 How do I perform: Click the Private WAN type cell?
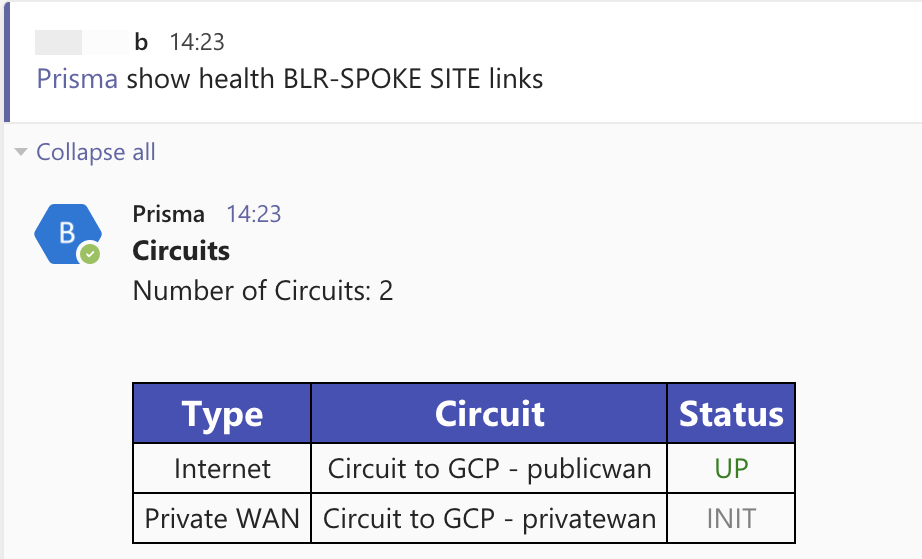[222, 519]
